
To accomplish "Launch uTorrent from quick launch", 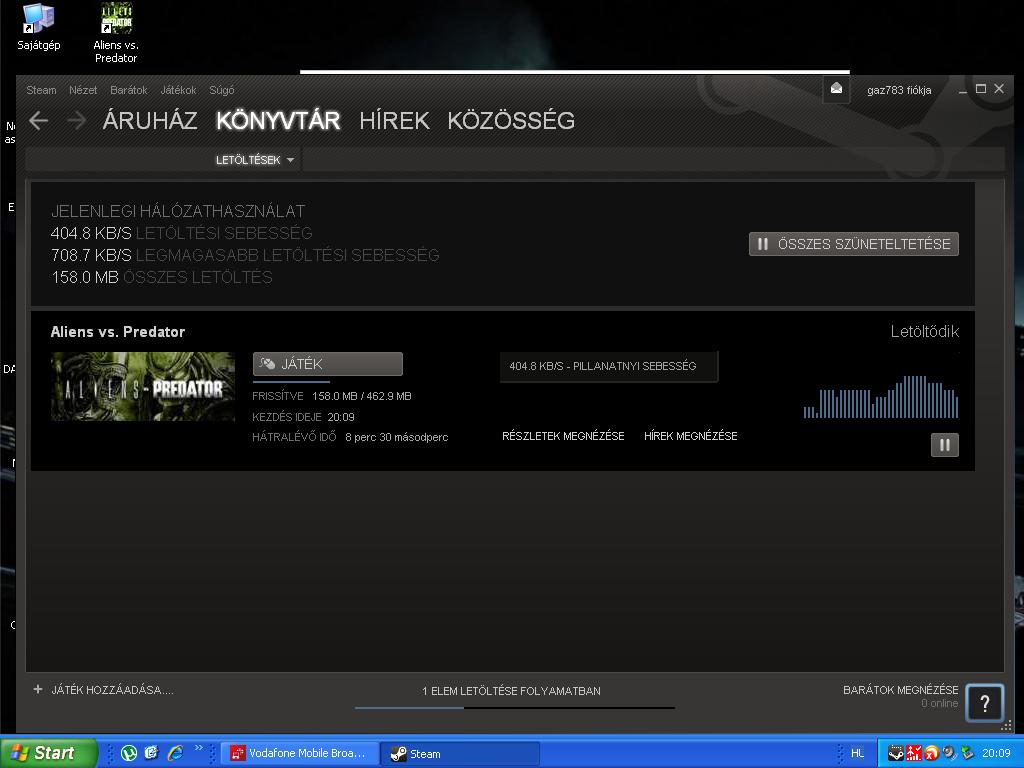I will [129, 753].
